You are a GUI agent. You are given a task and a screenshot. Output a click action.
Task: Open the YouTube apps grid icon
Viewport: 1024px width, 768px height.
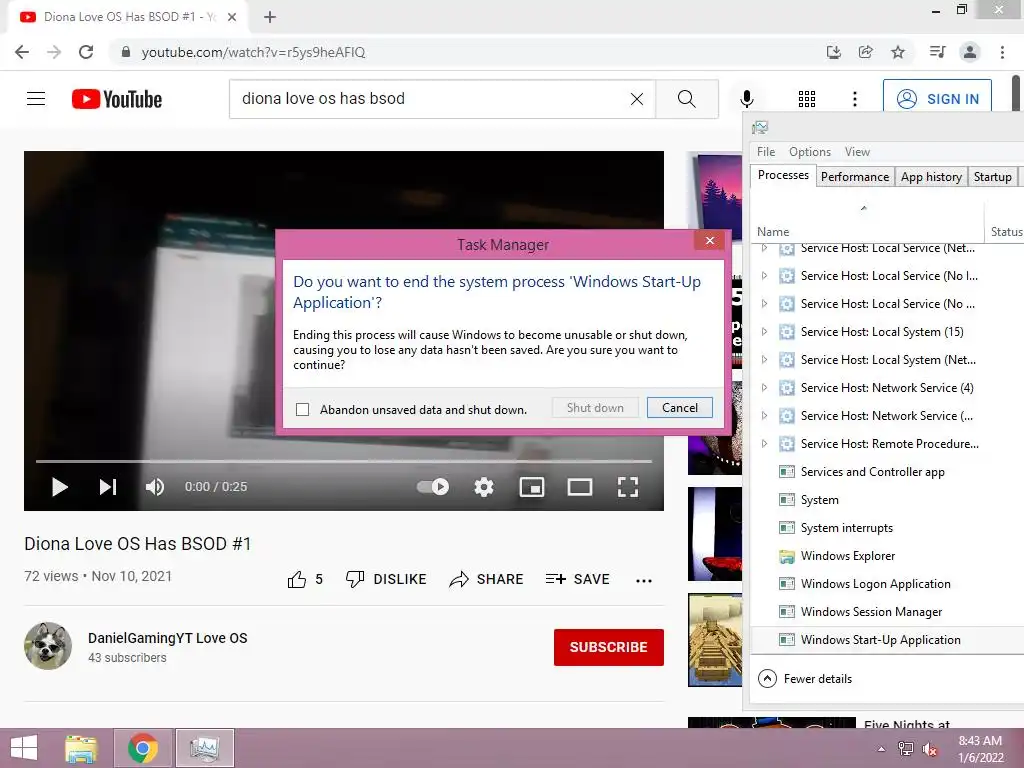click(x=807, y=99)
